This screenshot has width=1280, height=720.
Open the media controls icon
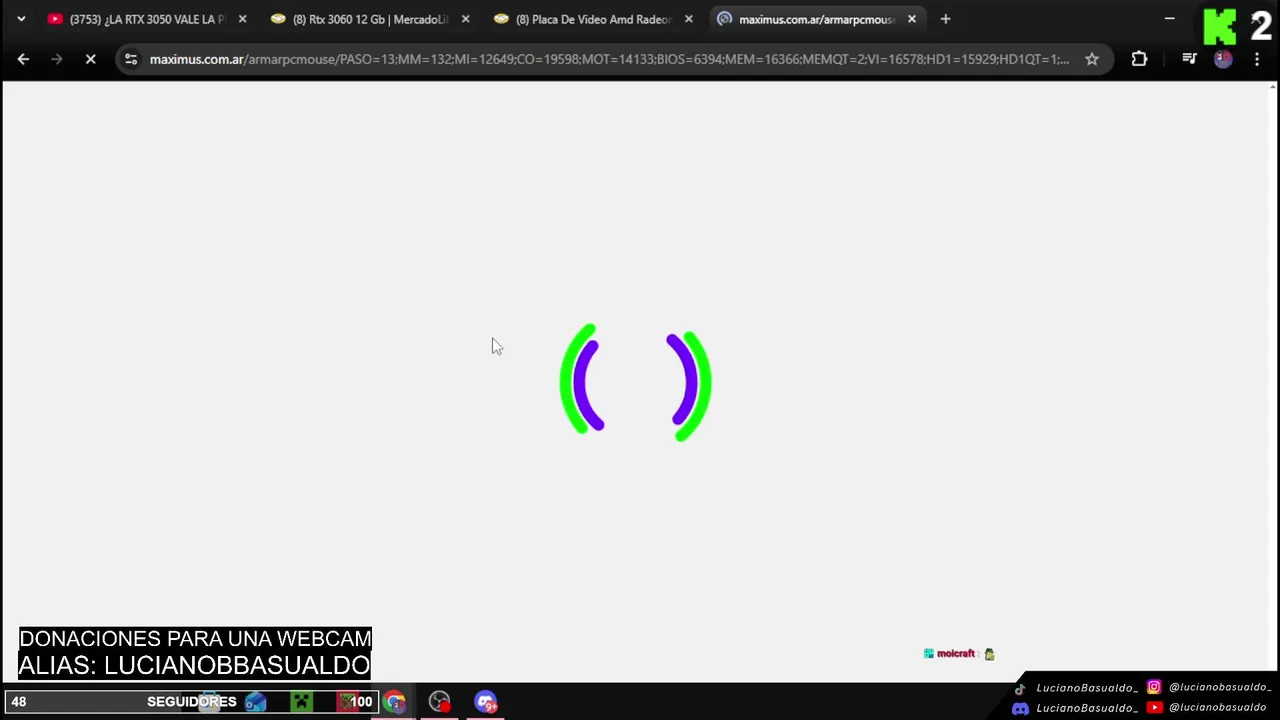tap(1189, 59)
